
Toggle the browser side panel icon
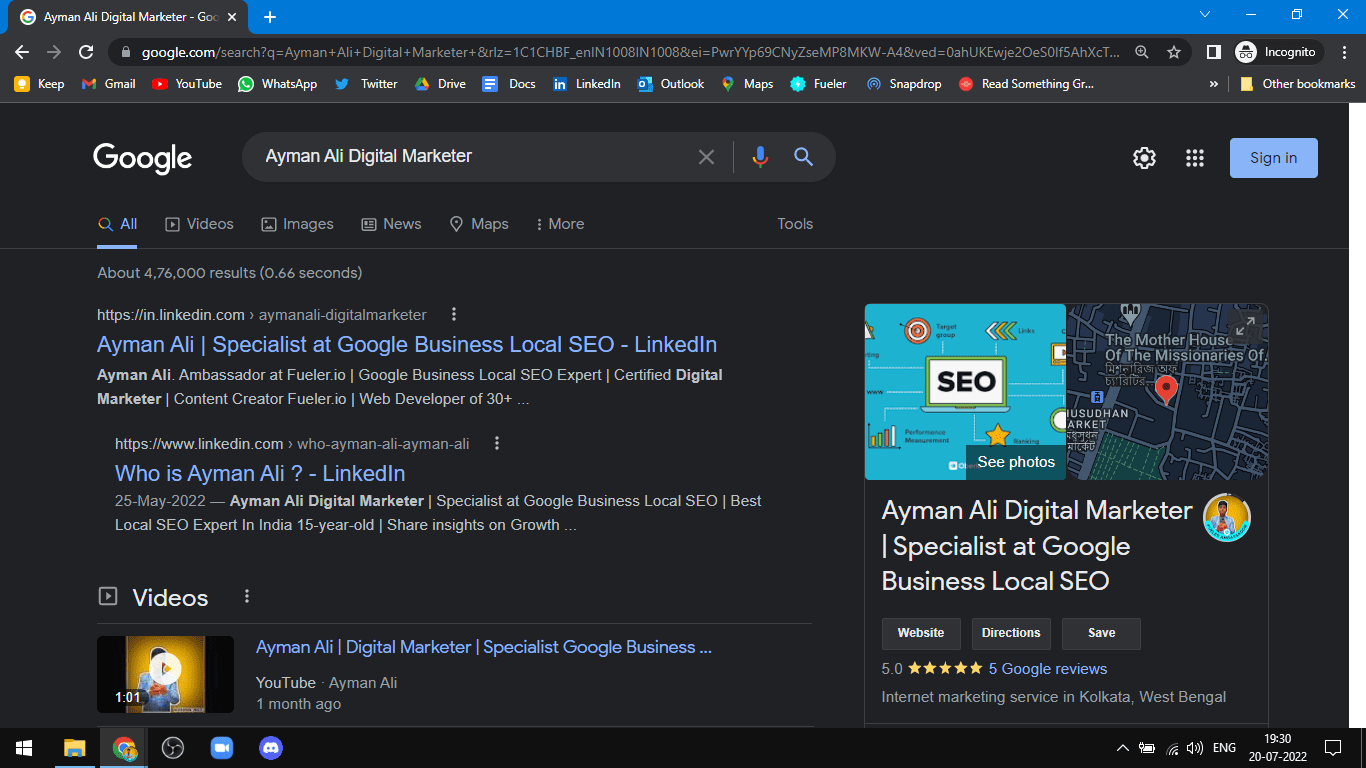point(1213,52)
